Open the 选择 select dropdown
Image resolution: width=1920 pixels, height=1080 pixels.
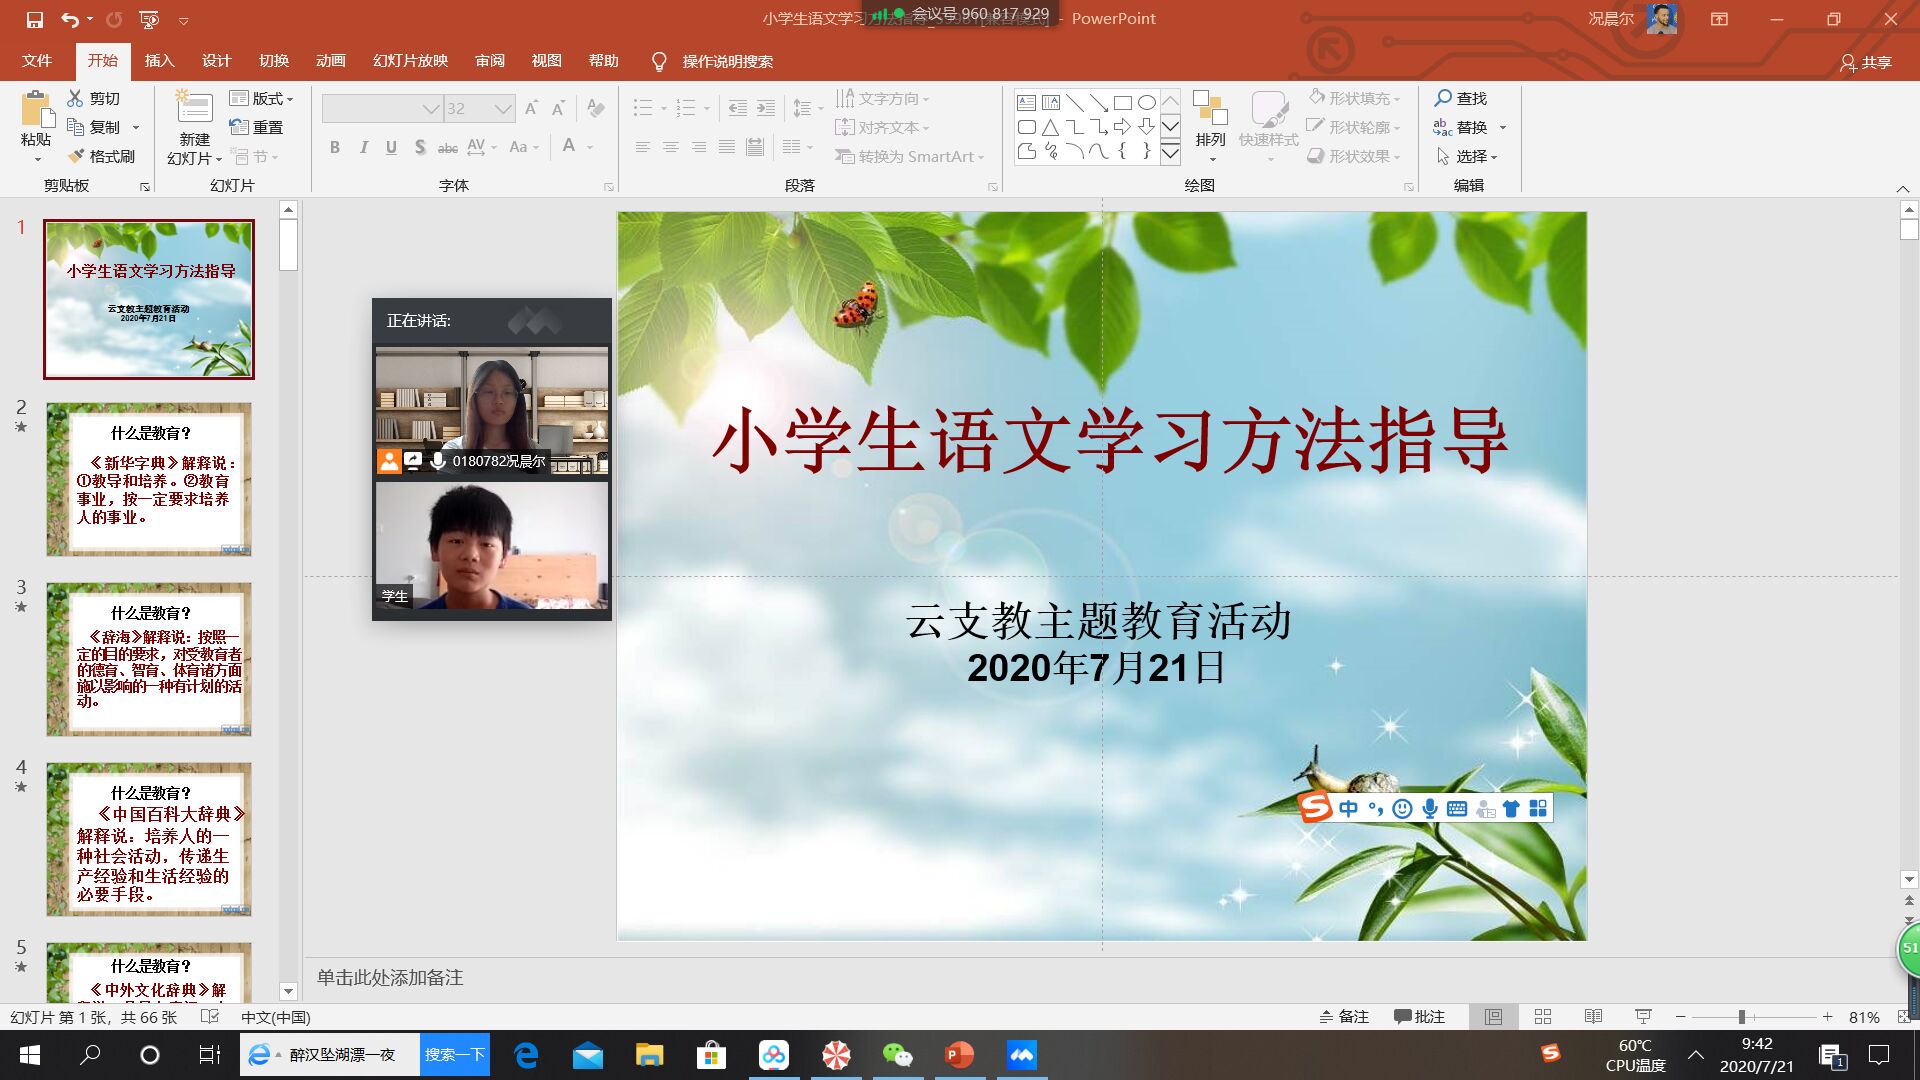[x=1468, y=156]
